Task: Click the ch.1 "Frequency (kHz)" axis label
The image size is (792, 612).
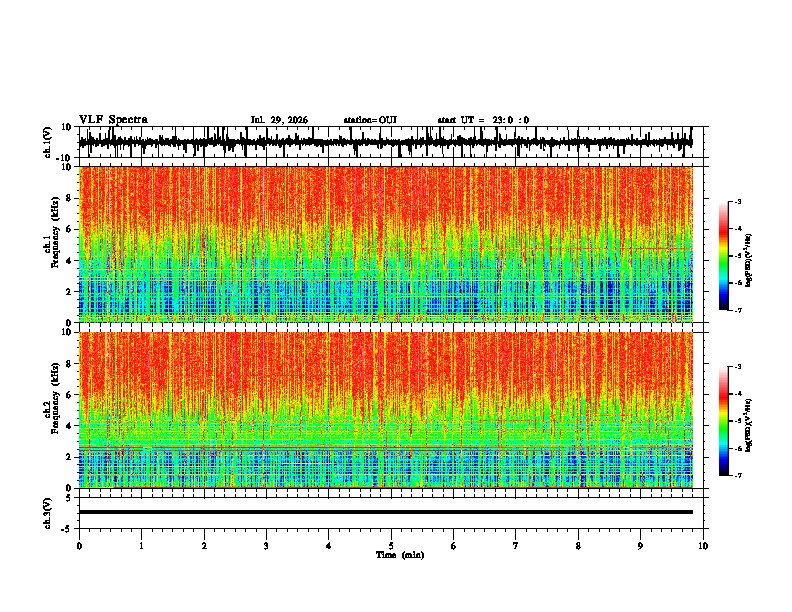Action: tap(55, 233)
